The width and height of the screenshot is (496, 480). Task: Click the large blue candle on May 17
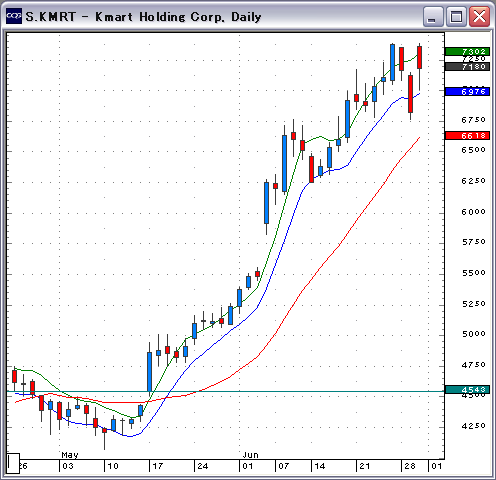pos(149,372)
